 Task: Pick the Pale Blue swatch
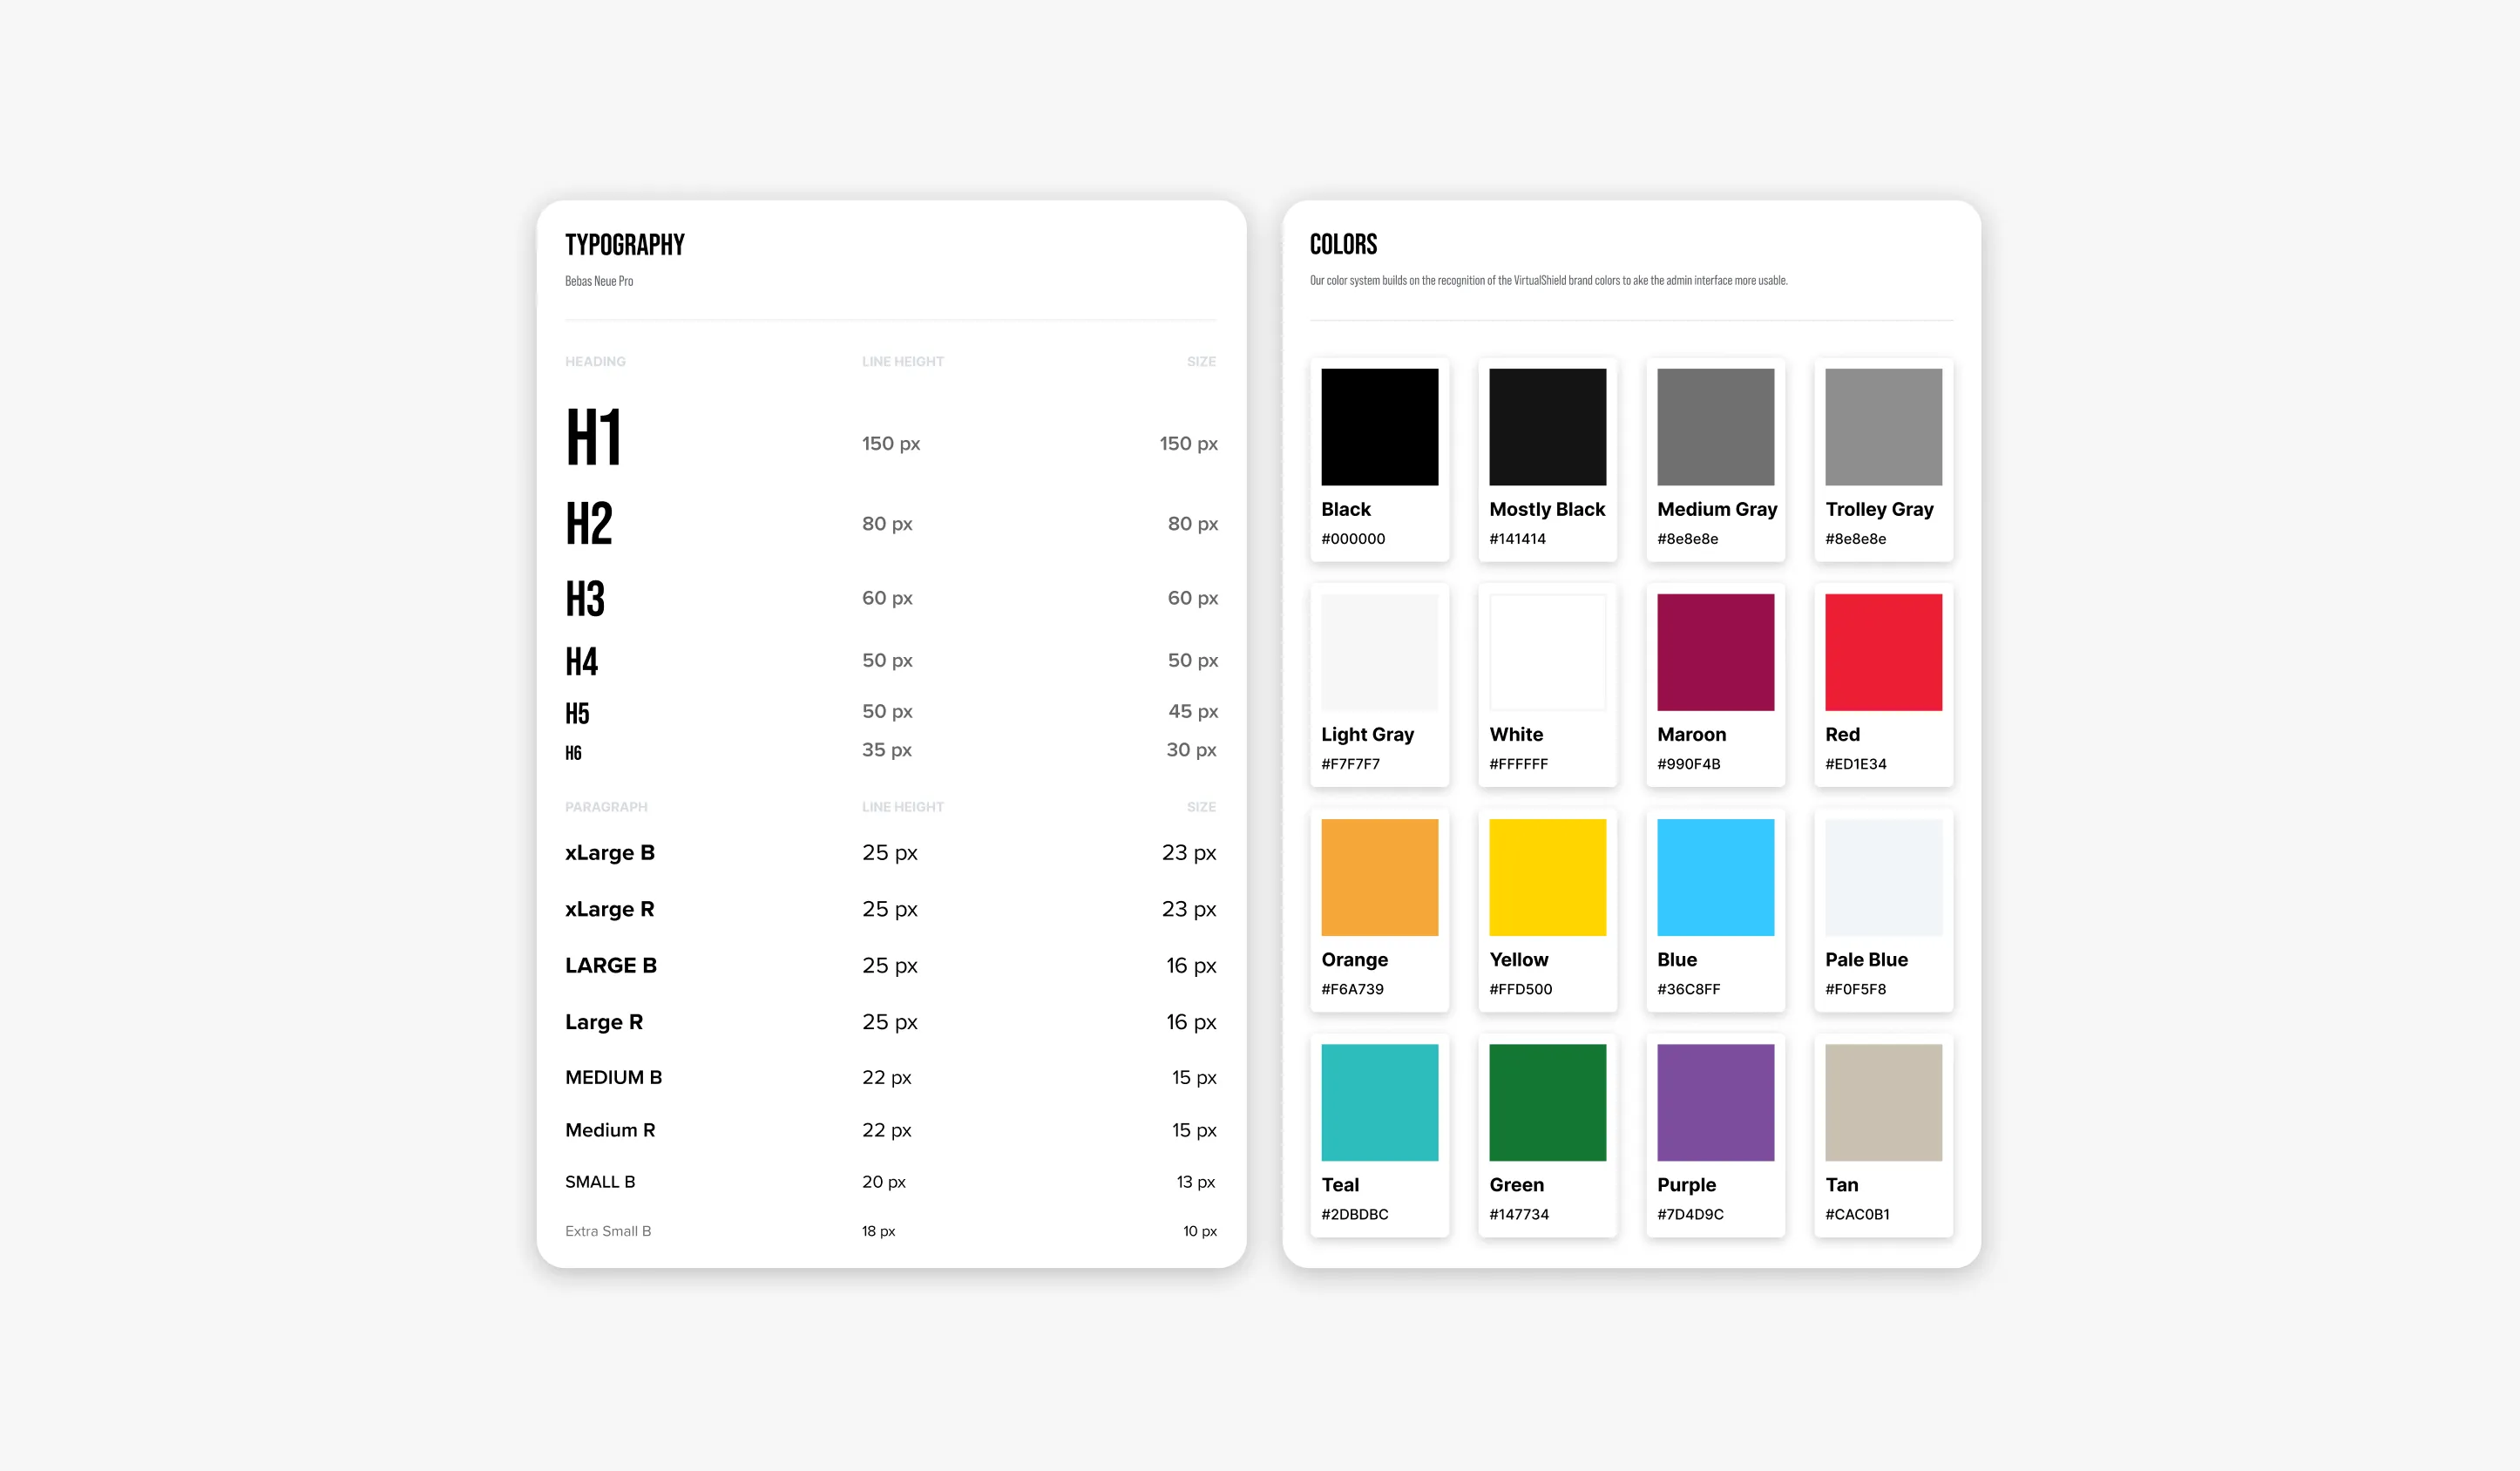coord(1883,877)
